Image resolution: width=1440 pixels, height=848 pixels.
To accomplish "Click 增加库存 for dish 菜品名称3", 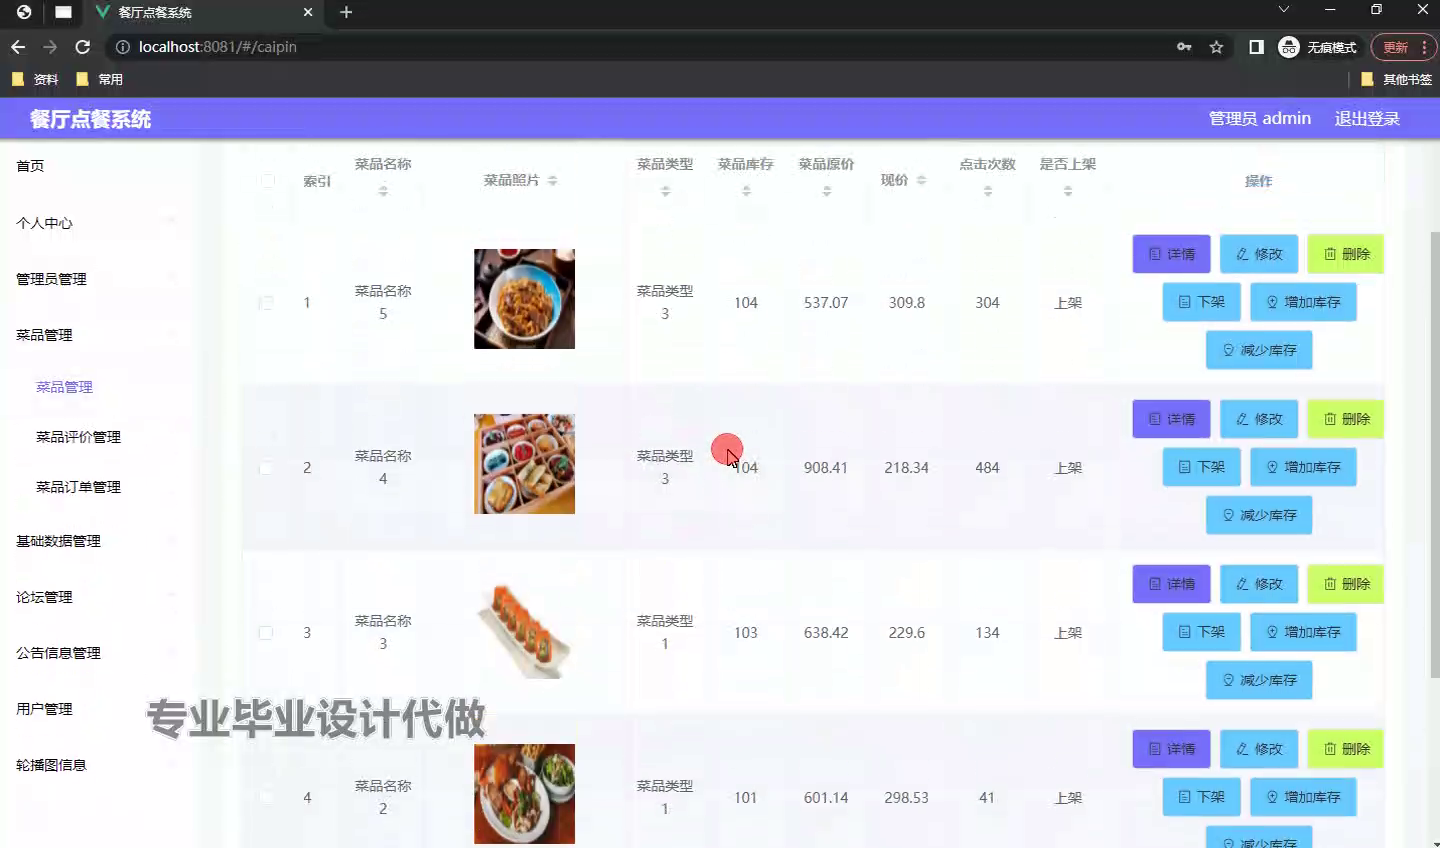I will (1303, 632).
